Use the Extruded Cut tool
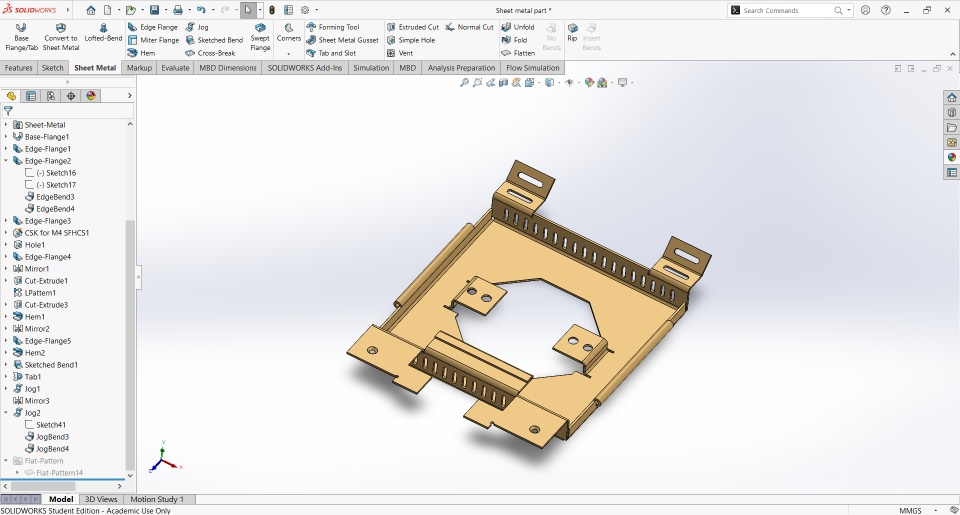The width and height of the screenshot is (960, 515). click(413, 27)
